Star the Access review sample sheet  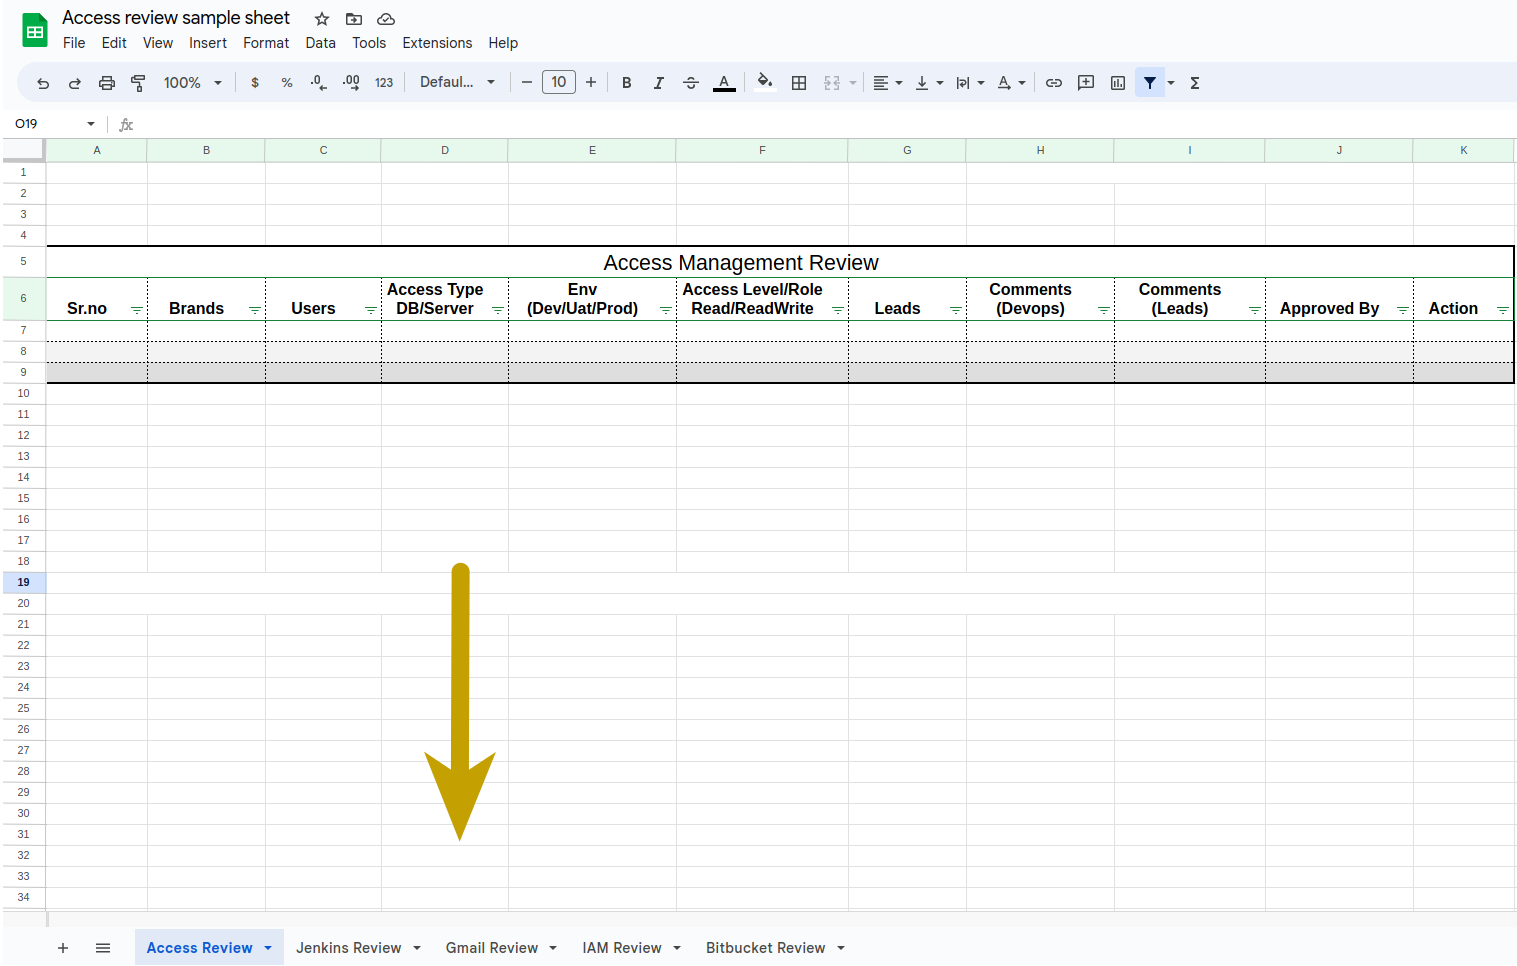click(x=322, y=19)
